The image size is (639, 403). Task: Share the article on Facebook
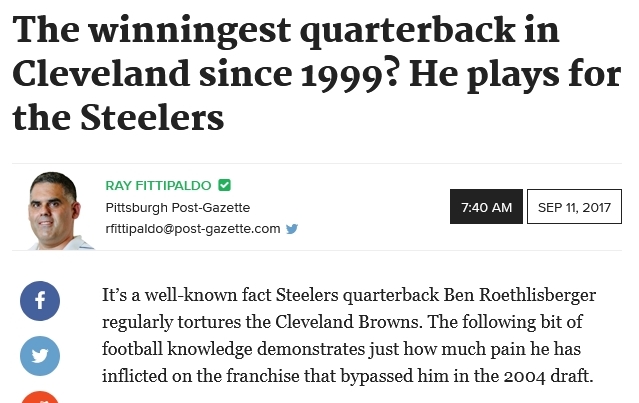tap(40, 301)
